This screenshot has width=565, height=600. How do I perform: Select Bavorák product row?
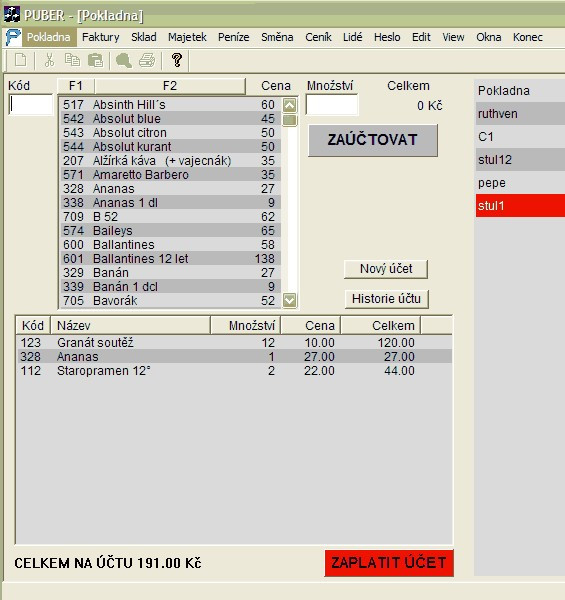tap(170, 301)
